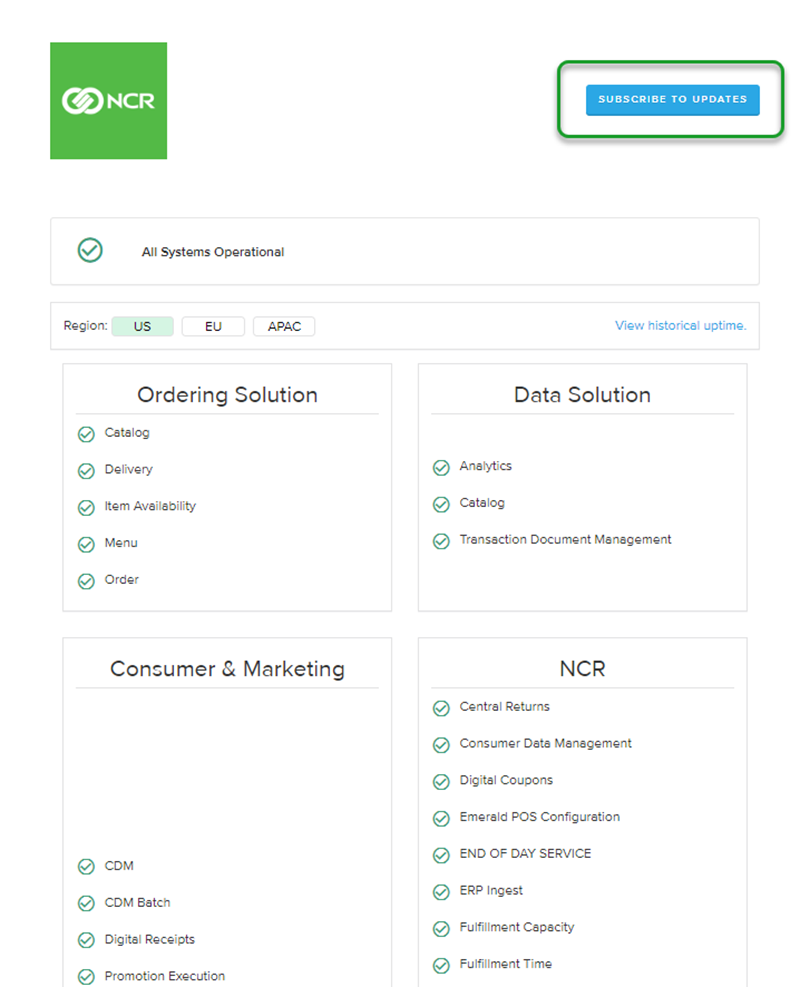The width and height of the screenshot is (800, 987).
Task: Click status icon beside Delivery
Action: (x=86, y=471)
